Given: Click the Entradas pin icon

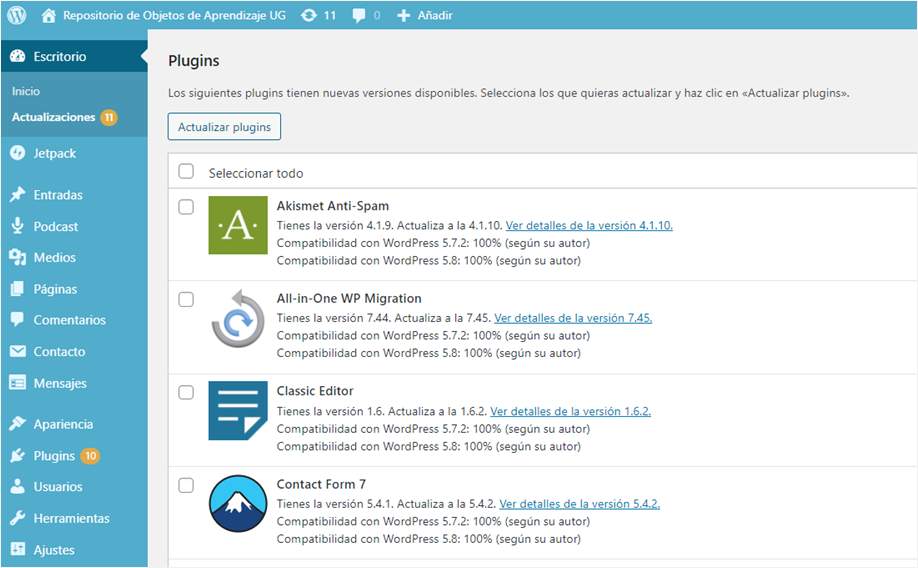Looking at the screenshot, I should [18, 194].
